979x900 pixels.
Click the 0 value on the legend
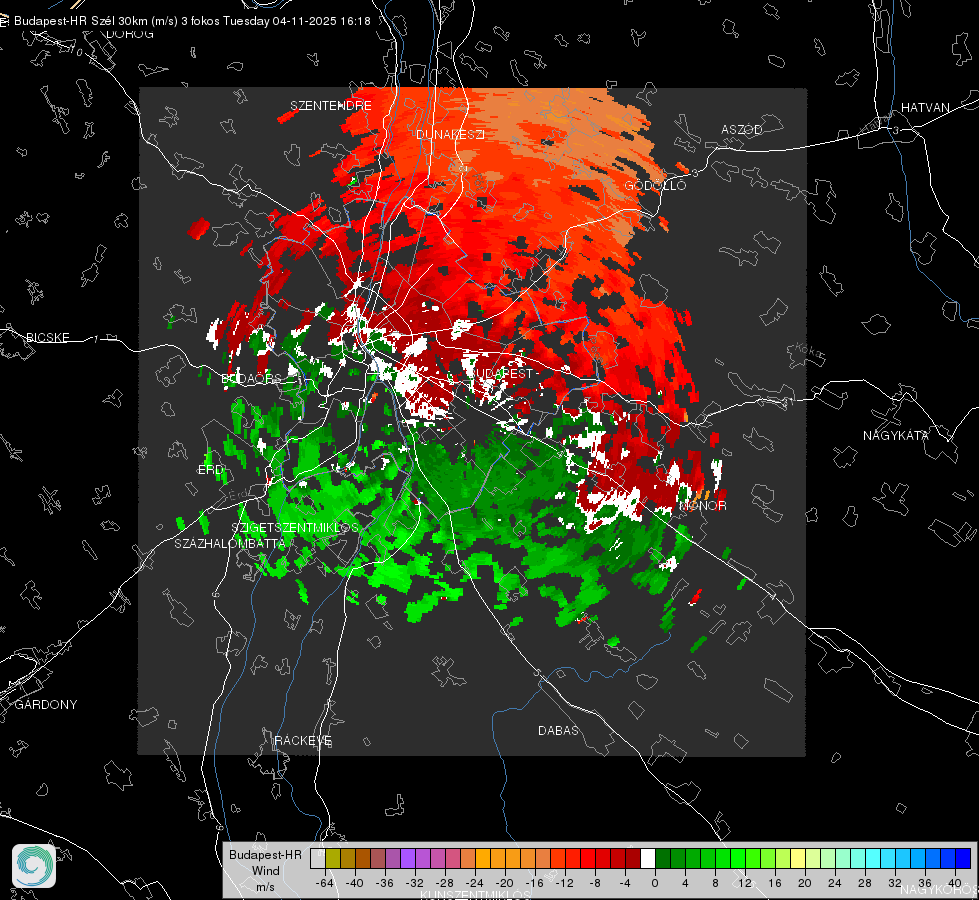point(654,883)
